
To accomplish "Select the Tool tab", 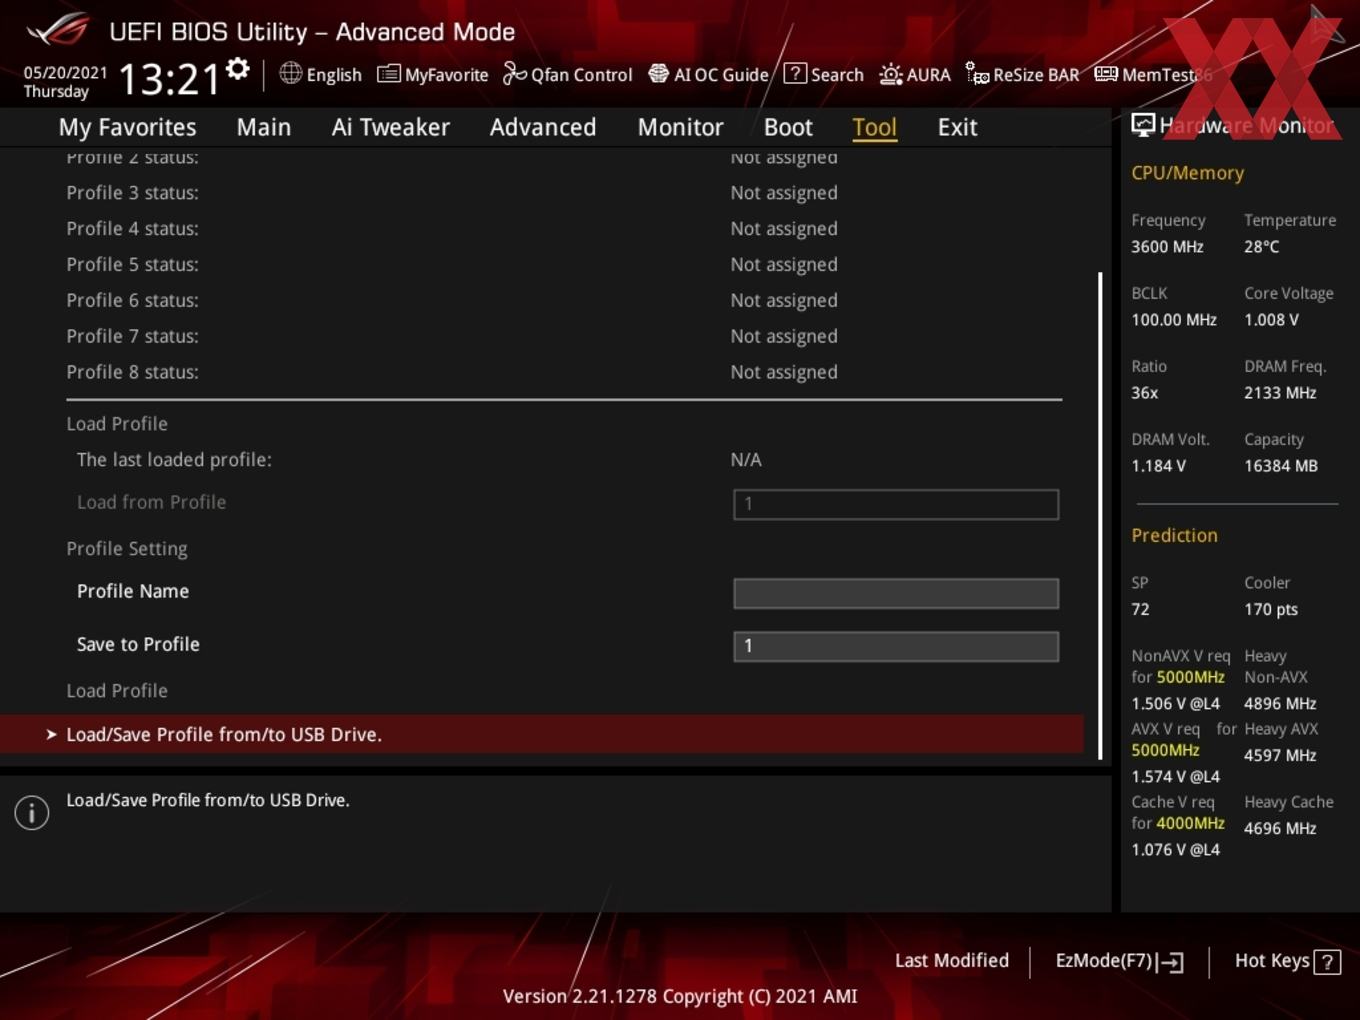I will [874, 127].
